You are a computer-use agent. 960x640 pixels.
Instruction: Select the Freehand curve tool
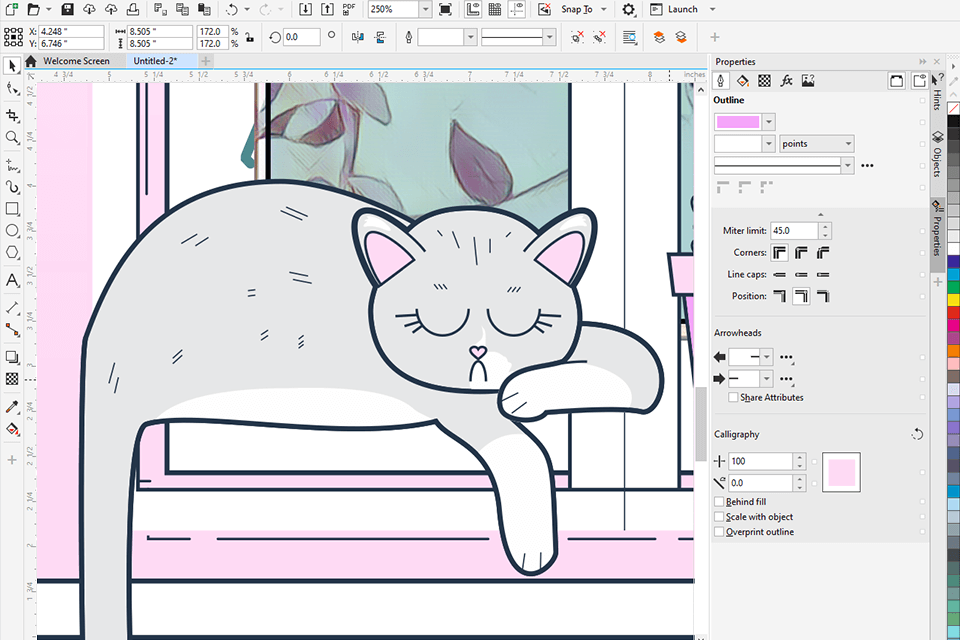[12, 165]
